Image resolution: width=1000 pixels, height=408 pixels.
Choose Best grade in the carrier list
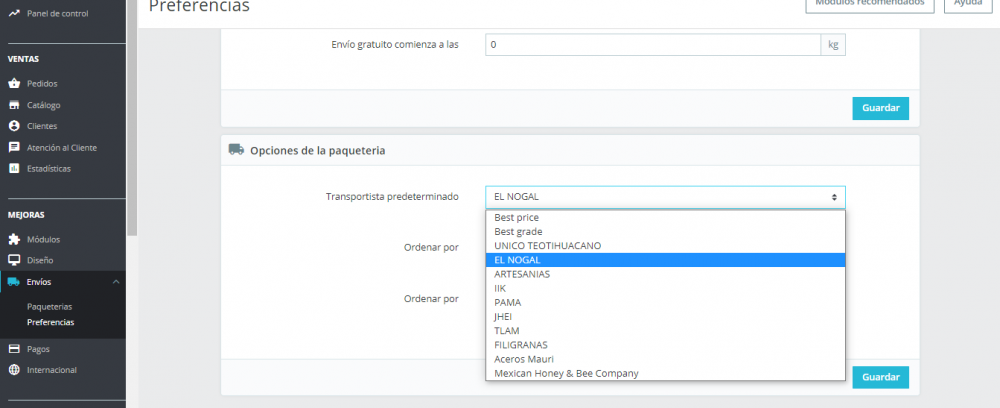665,231
